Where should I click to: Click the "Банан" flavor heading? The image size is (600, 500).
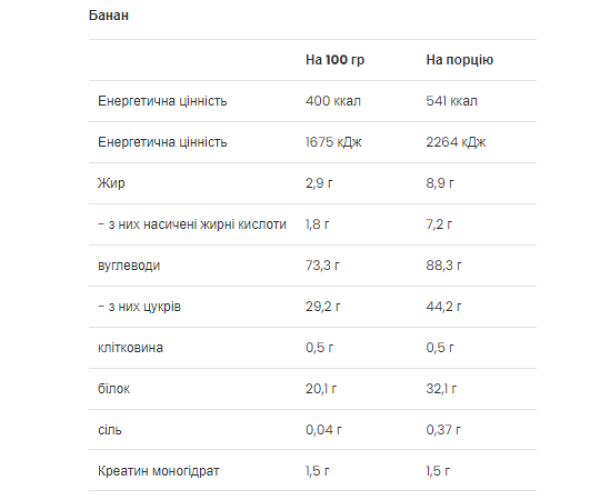(x=110, y=15)
